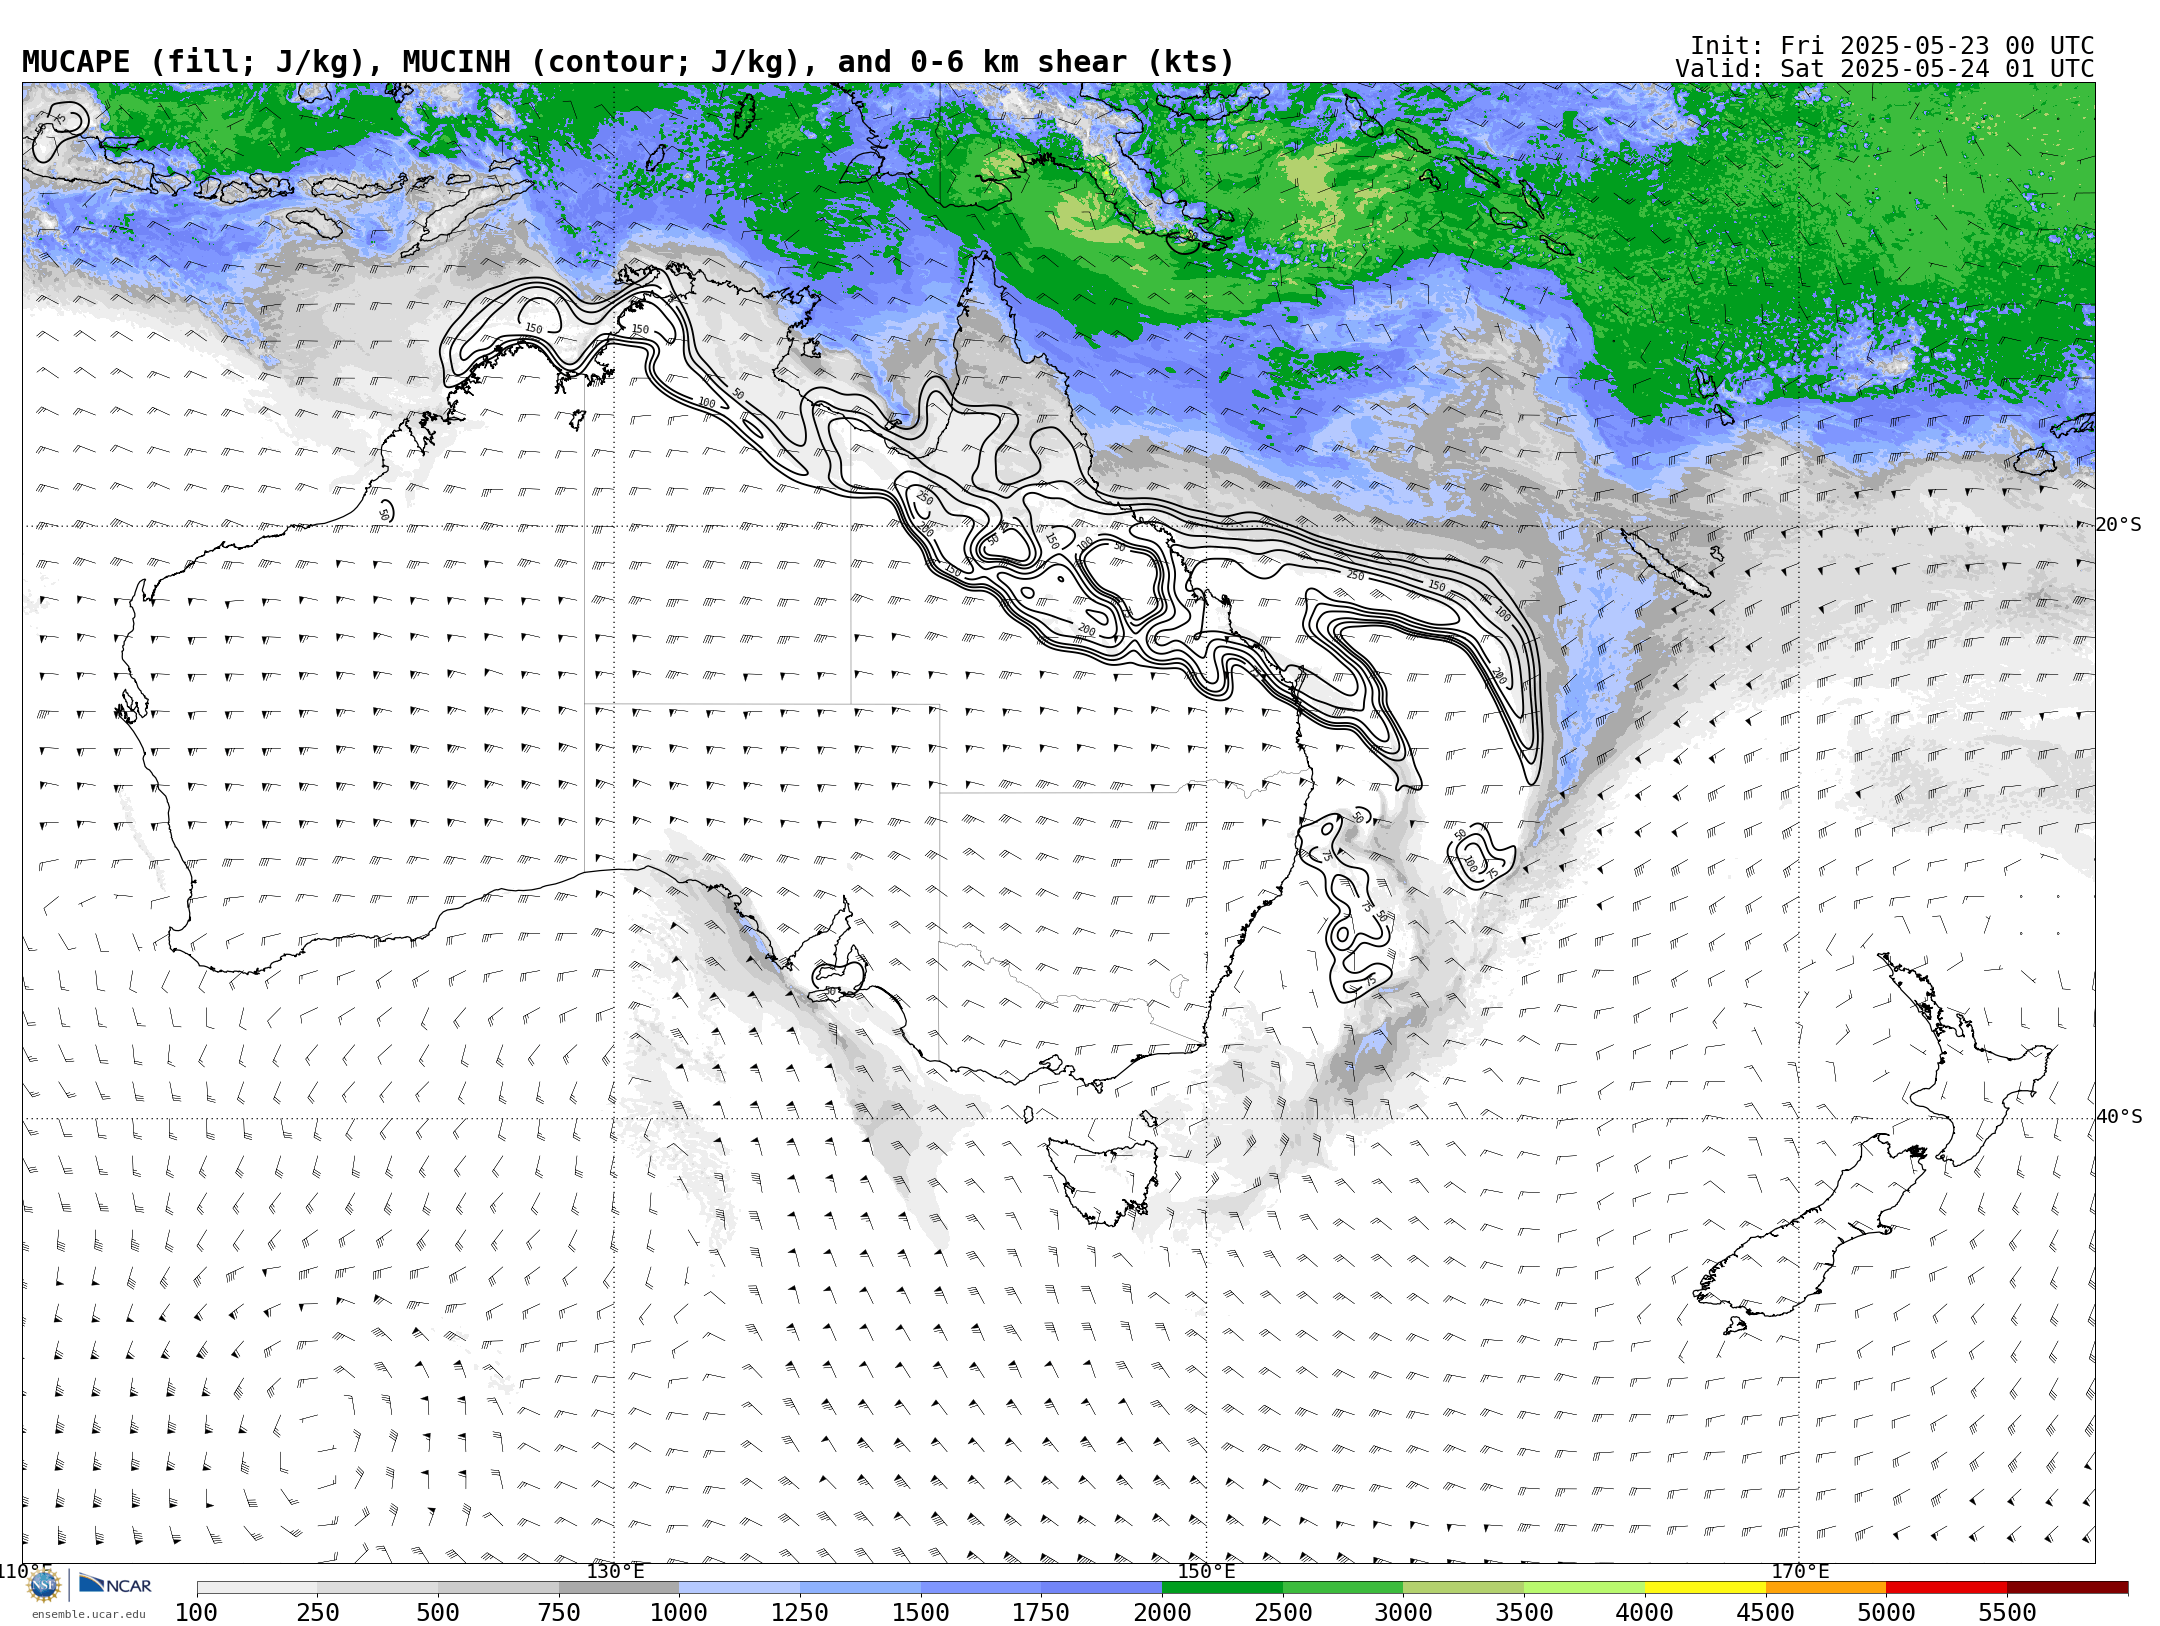Image resolution: width=2160 pixels, height=1626 pixels.
Task: Click the colorbar value 3000
Action: click(x=1403, y=1613)
